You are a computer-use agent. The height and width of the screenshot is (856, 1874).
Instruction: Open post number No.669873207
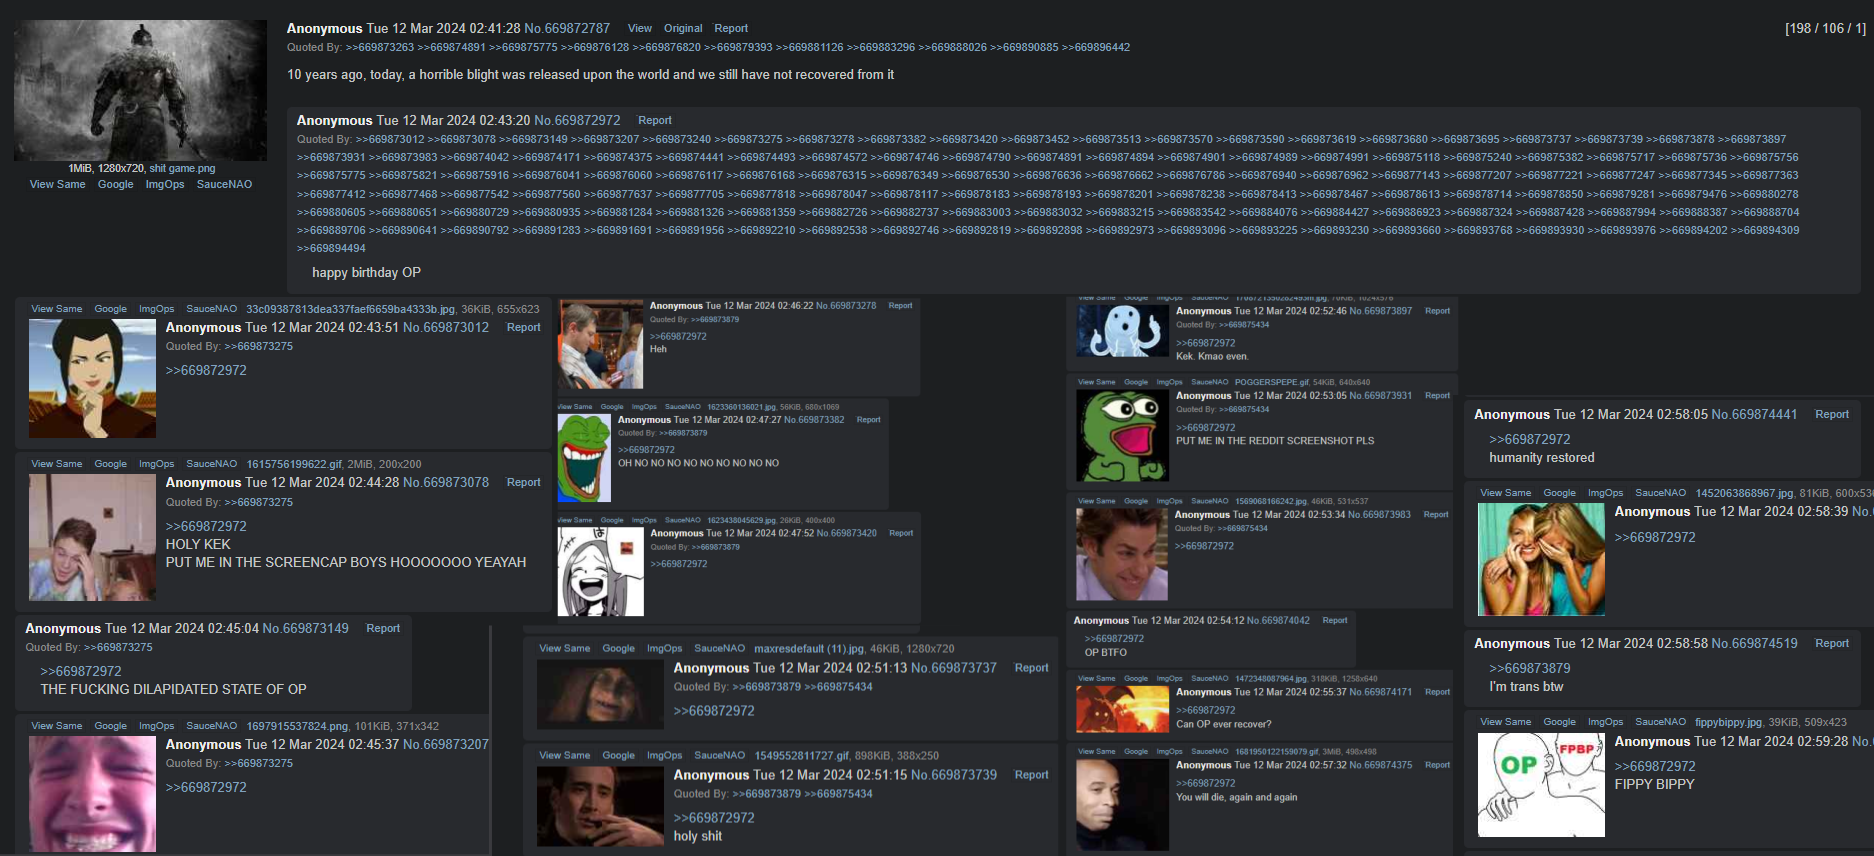[446, 744]
